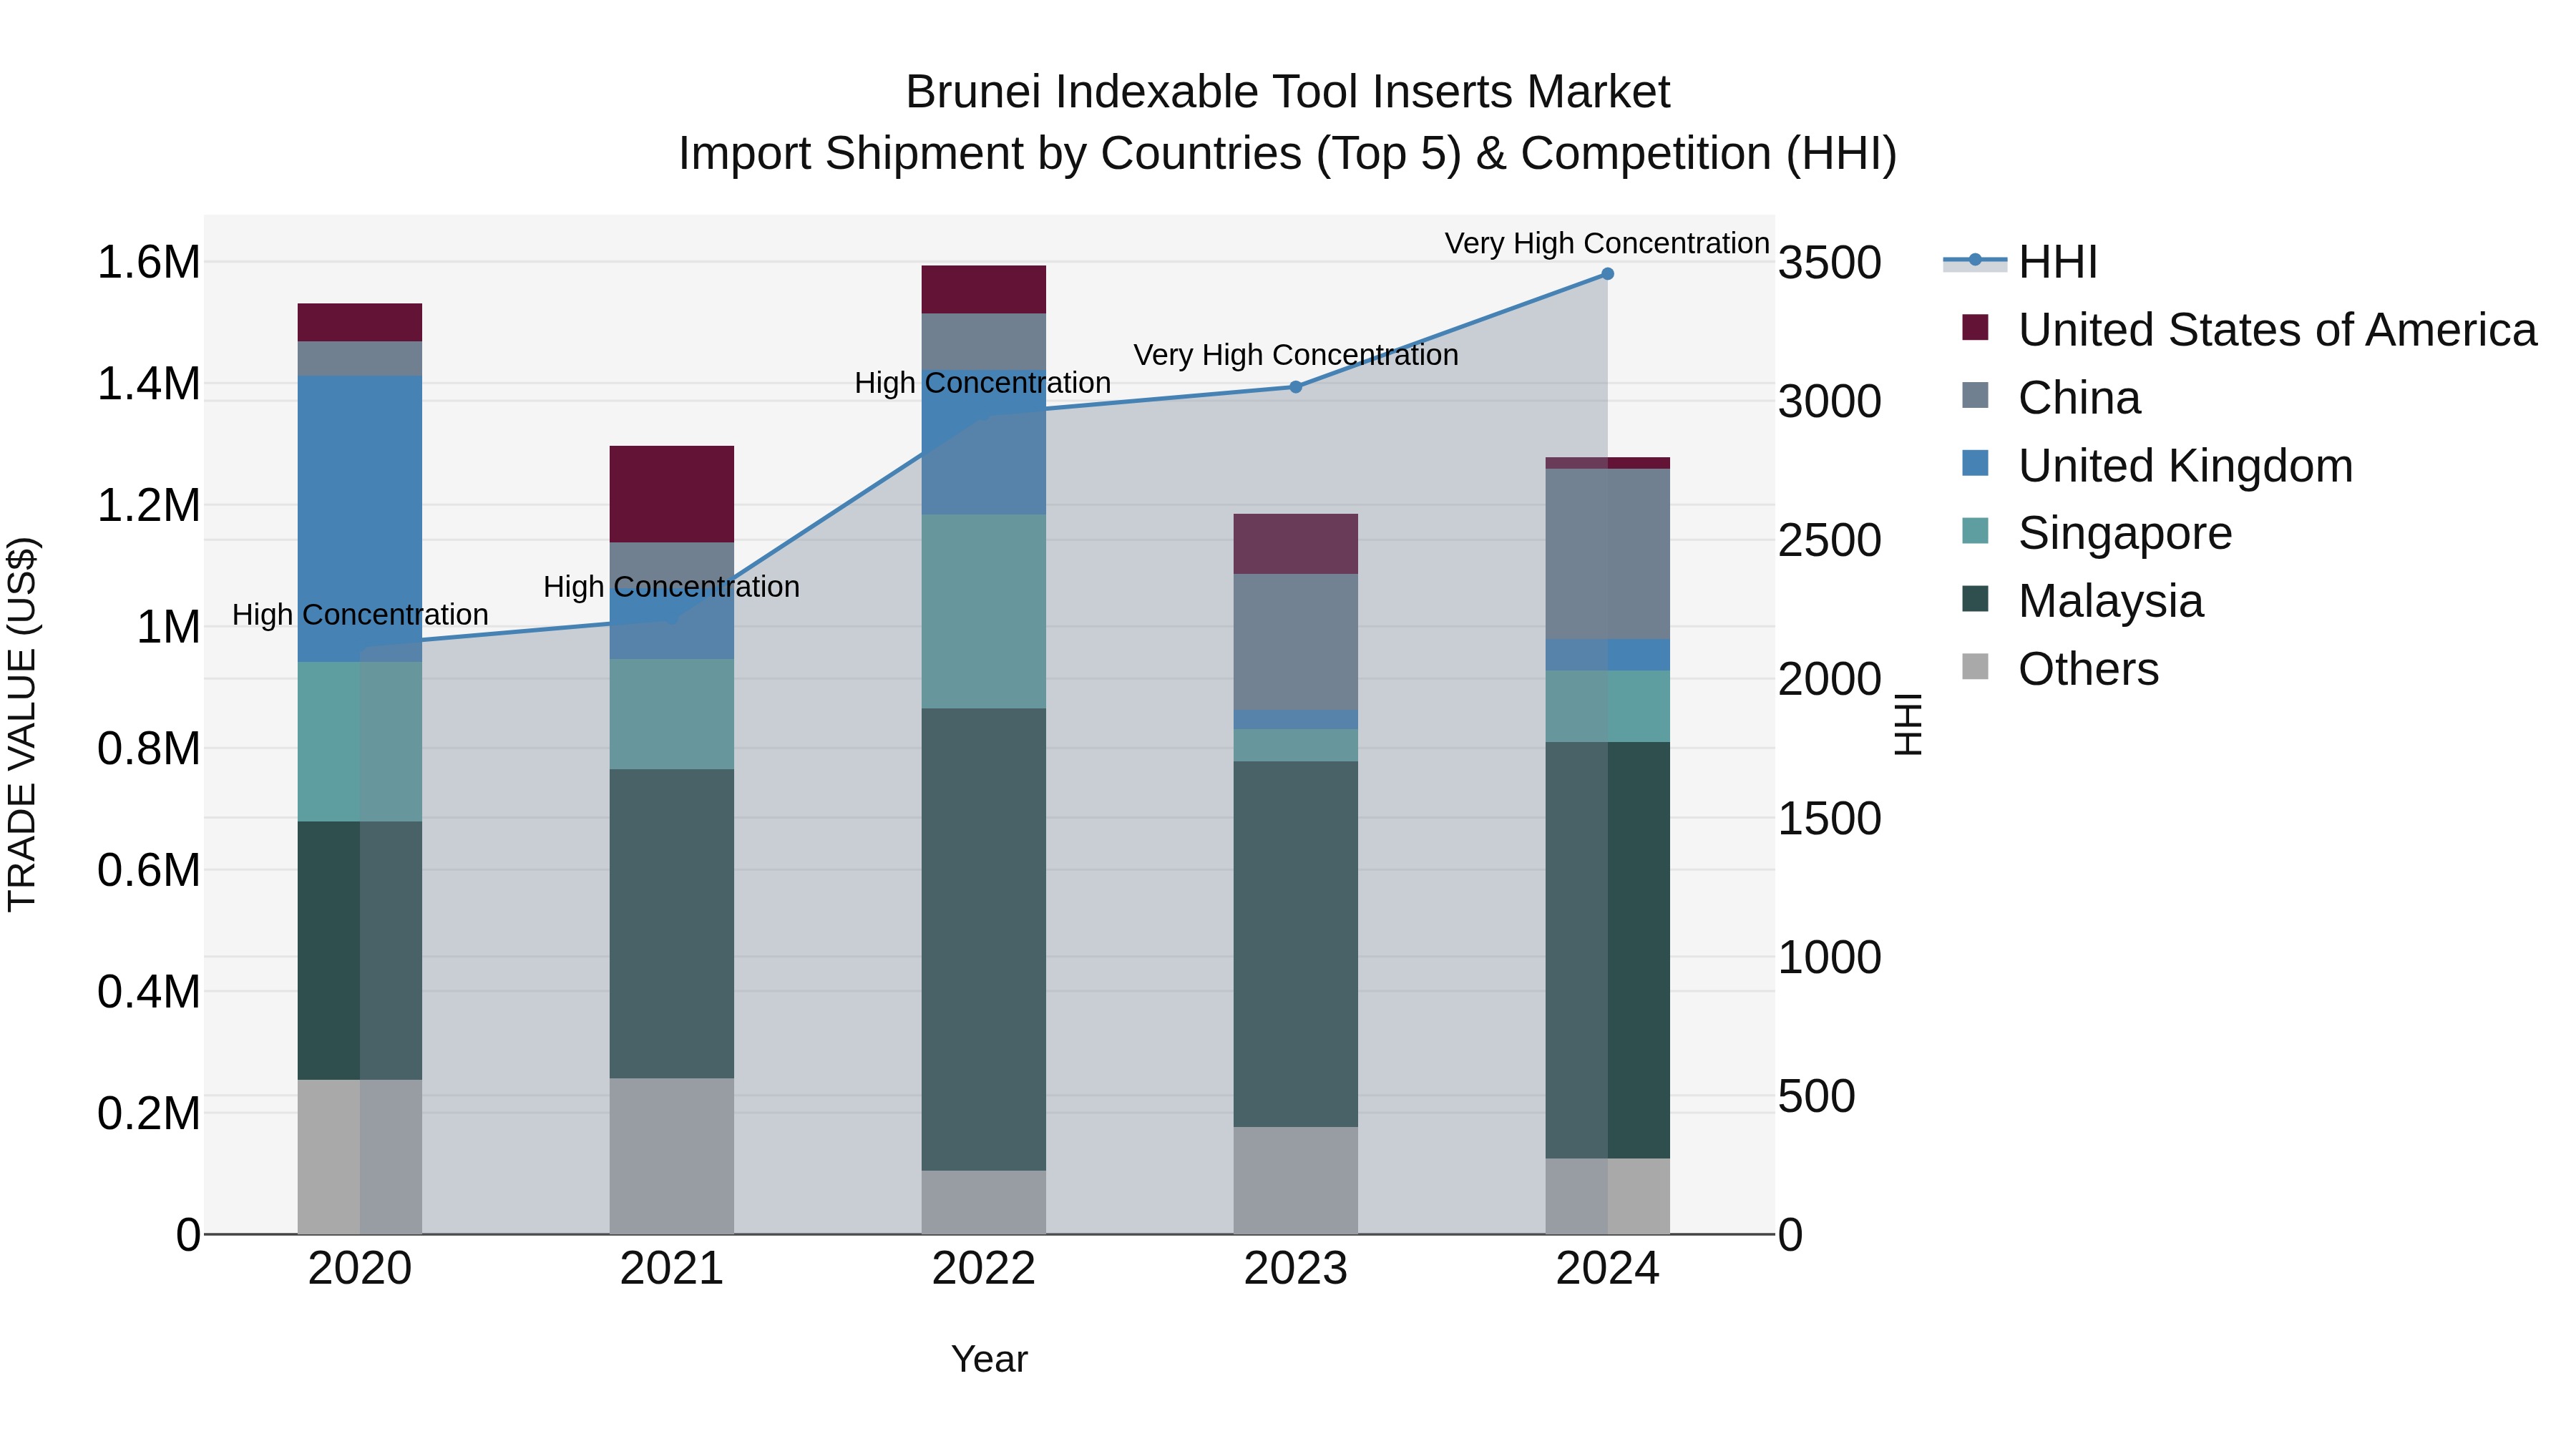Click the 2021 x-axis label
The height and width of the screenshot is (1449, 2576).
(x=672, y=1269)
